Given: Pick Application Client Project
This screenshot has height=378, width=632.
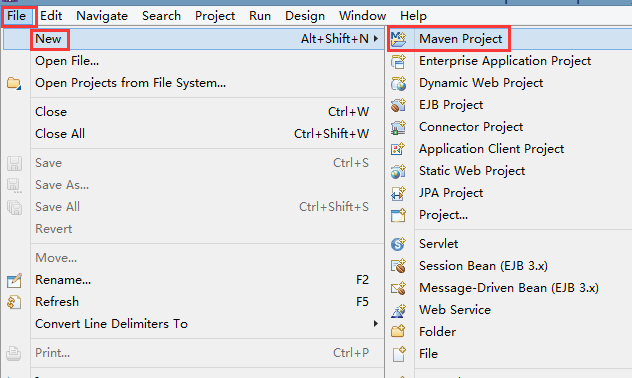Looking at the screenshot, I should coord(492,149).
